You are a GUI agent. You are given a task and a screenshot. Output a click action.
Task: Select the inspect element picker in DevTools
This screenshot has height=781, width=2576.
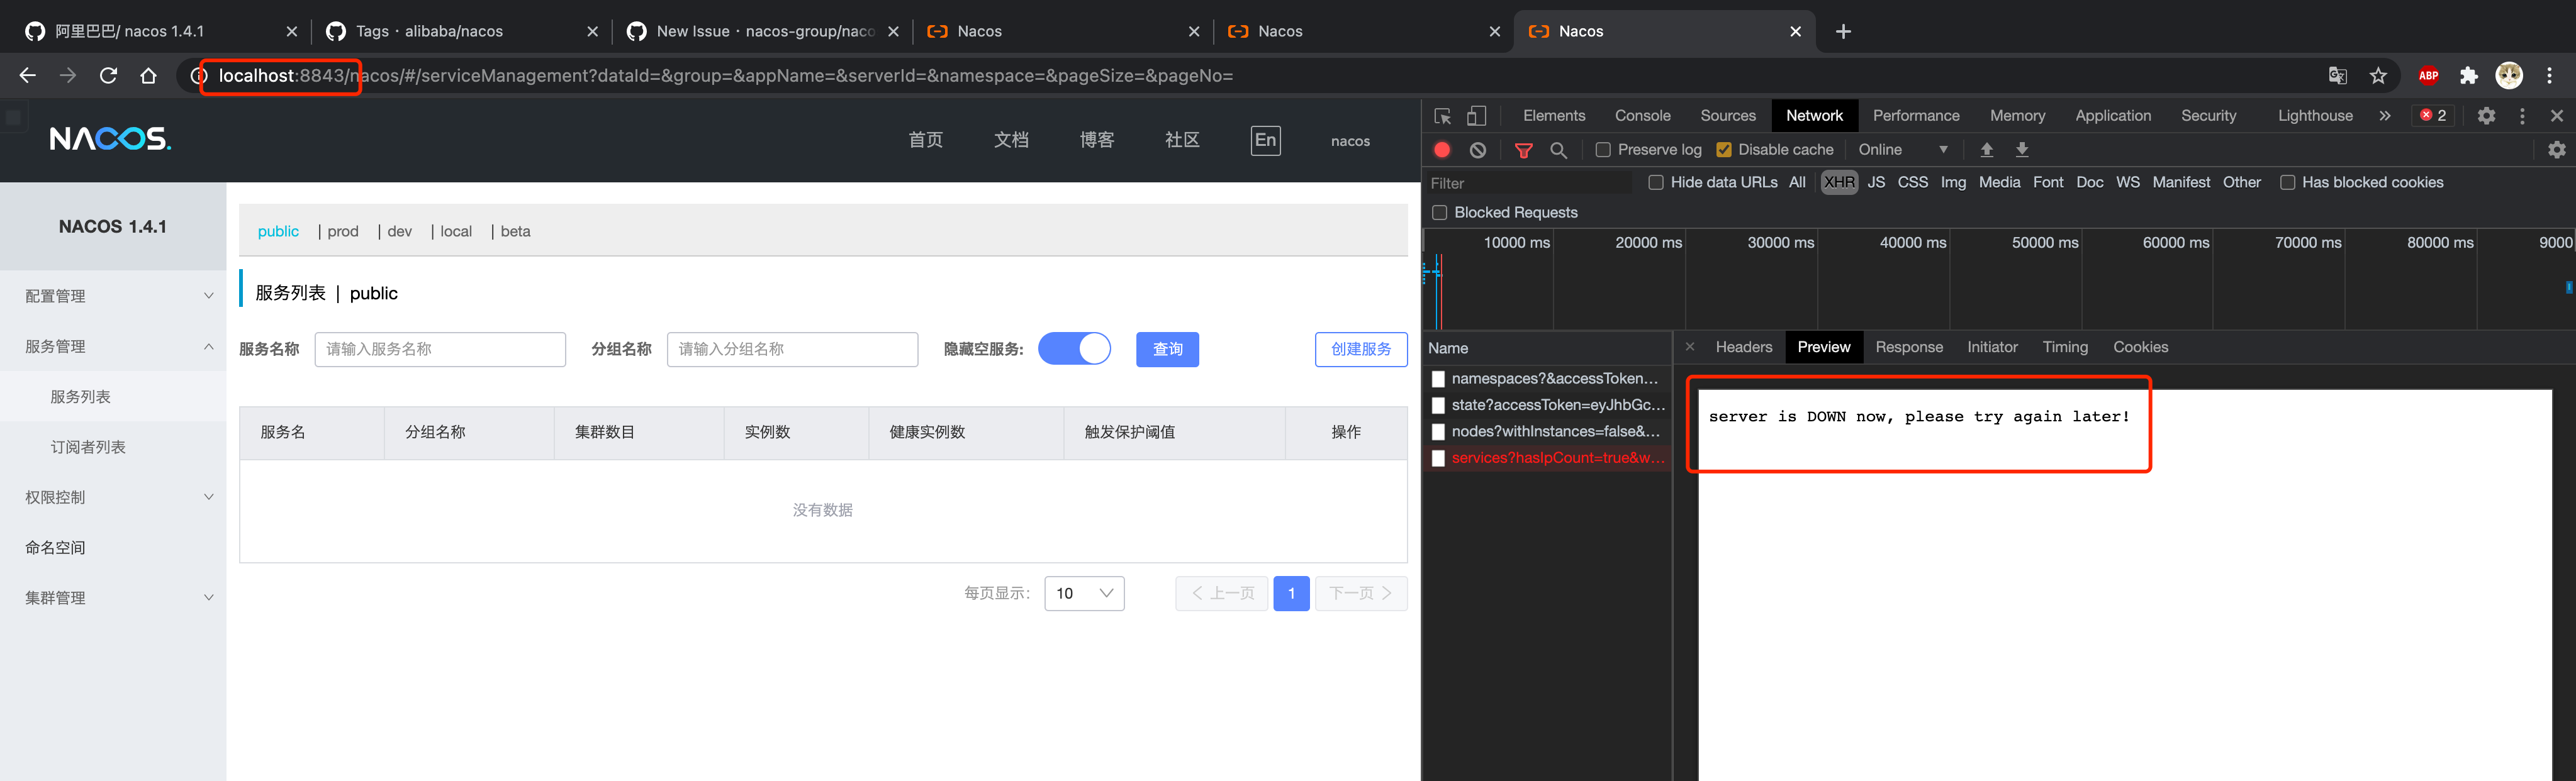pos(1443,115)
